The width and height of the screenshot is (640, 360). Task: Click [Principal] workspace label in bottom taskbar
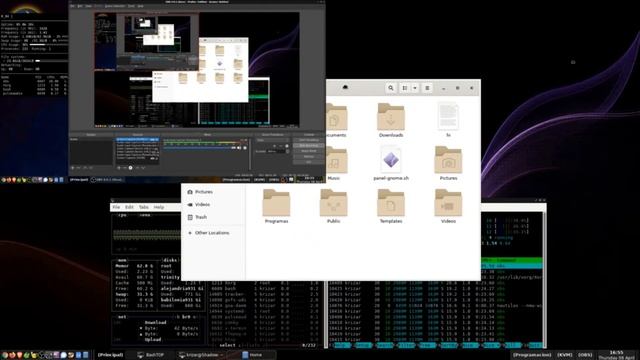(x=110, y=355)
